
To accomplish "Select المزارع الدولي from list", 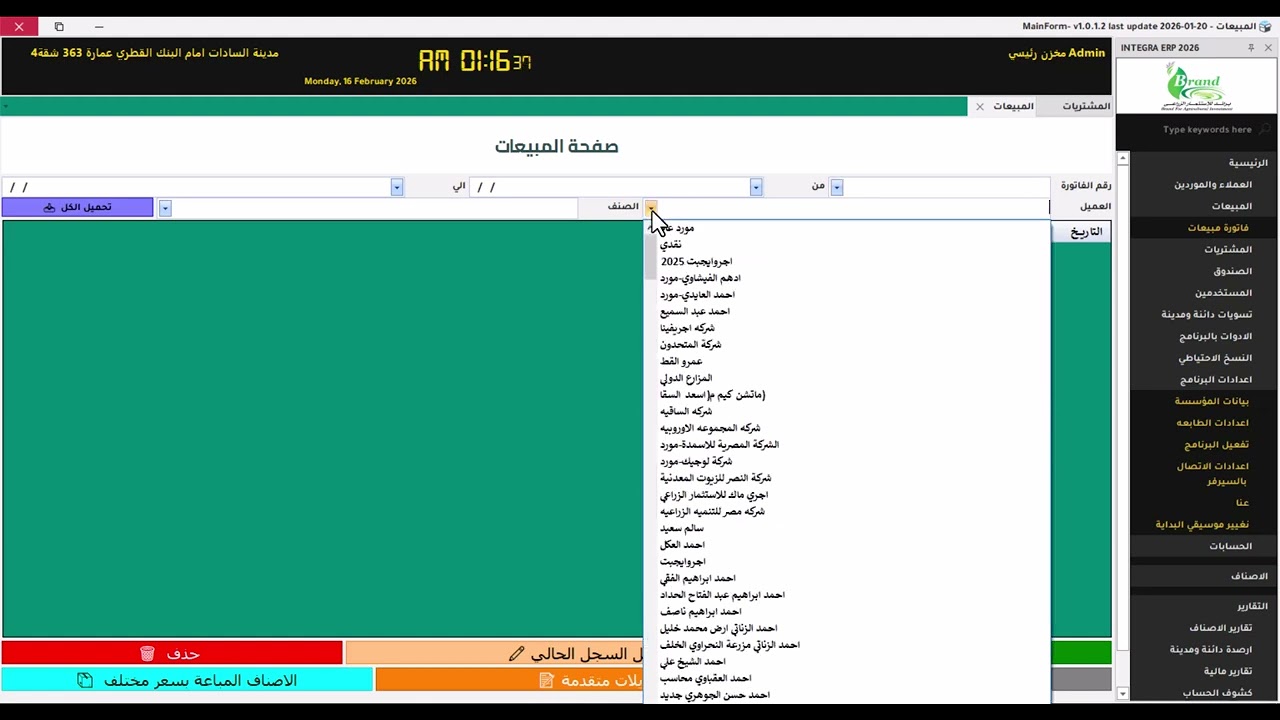I will point(686,378).
